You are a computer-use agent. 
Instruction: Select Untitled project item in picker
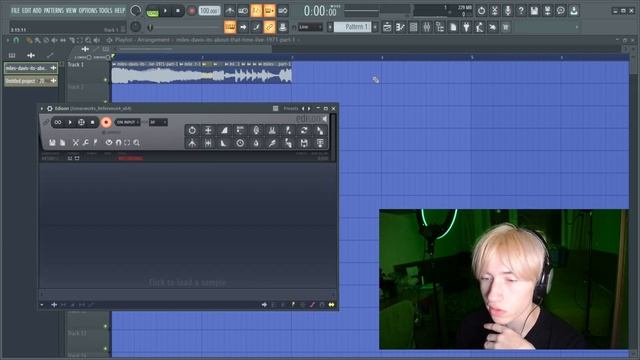click(31, 81)
